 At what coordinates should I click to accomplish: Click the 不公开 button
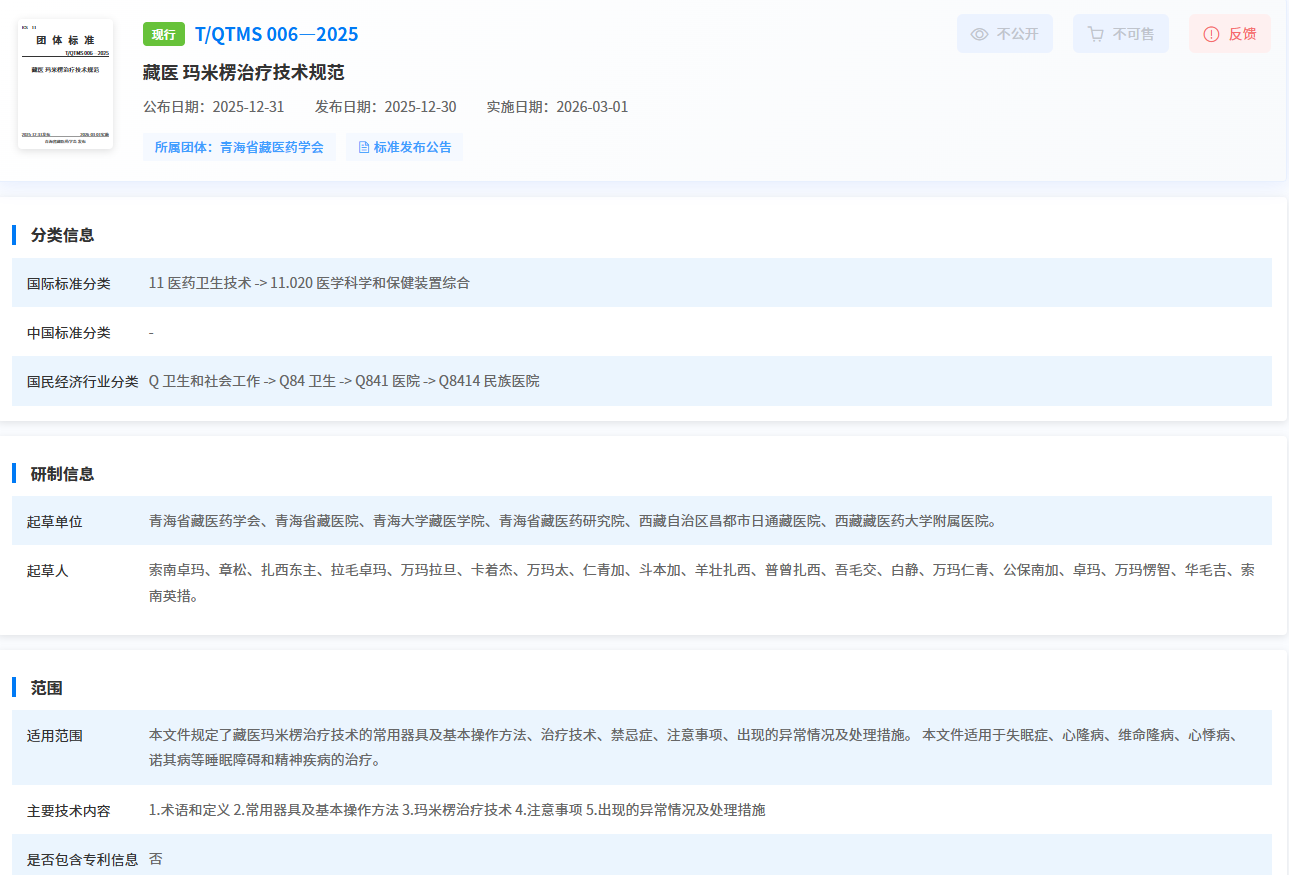click(x=1004, y=34)
